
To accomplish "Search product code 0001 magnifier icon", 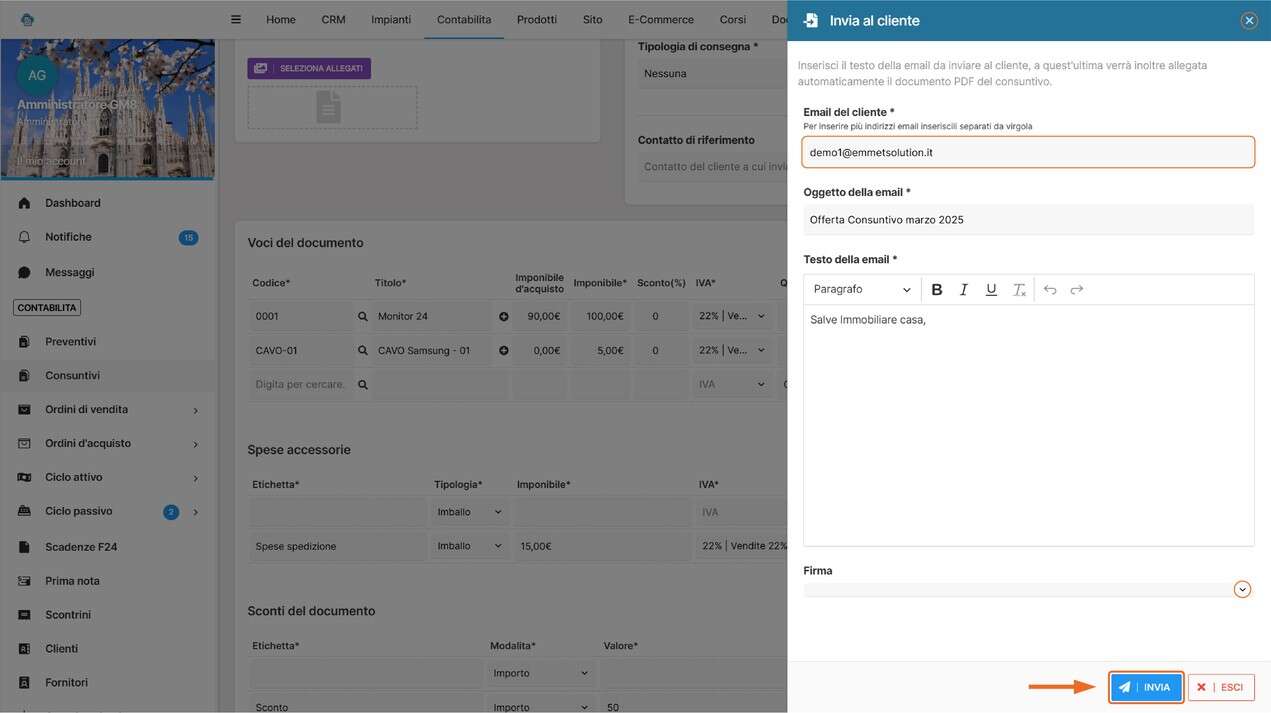I will coord(363,317).
